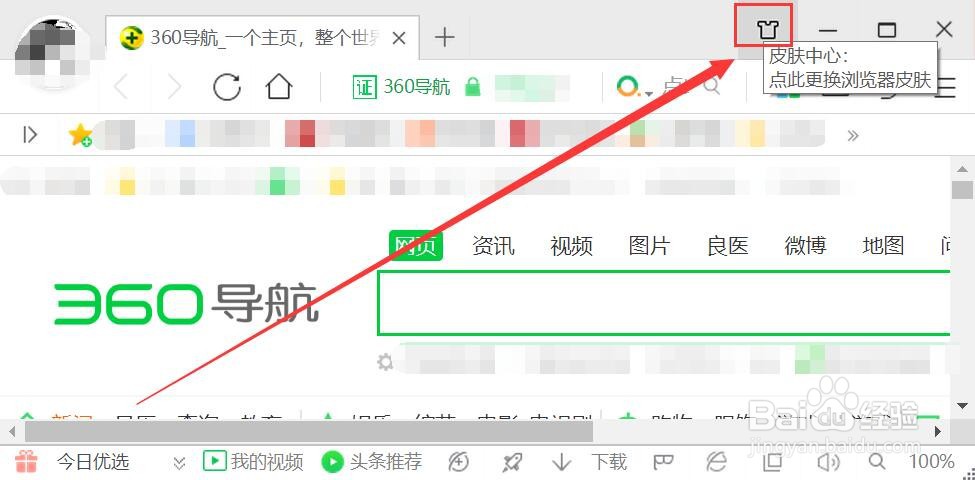
Task: Click the download arrow icon
Action: pyautogui.click(x=561, y=462)
